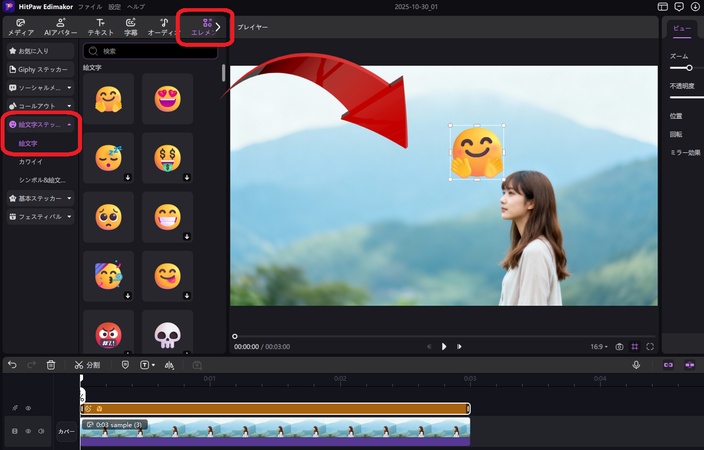
Task: Take a snapshot with the camera icon
Action: (x=619, y=346)
